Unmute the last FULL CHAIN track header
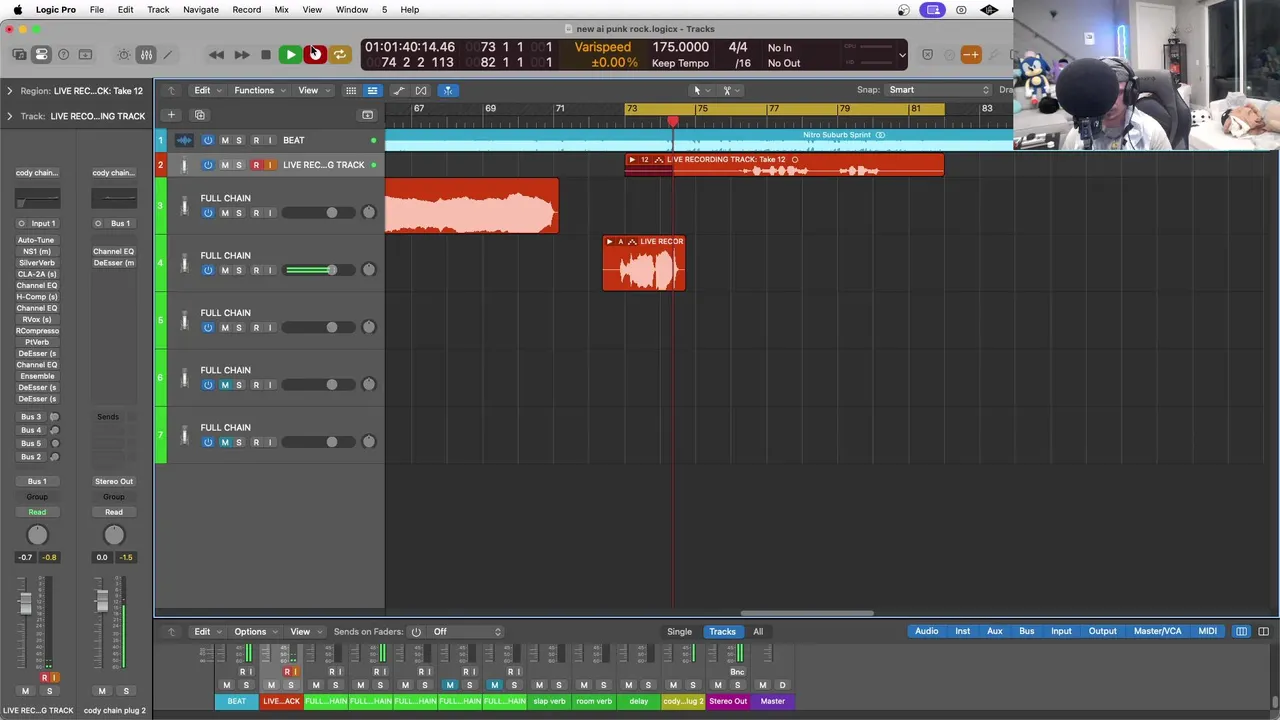This screenshot has height=720, width=1280. (x=224, y=442)
